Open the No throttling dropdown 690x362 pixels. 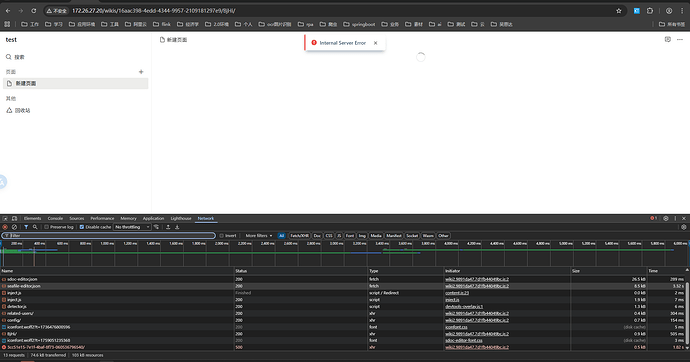tap(132, 227)
